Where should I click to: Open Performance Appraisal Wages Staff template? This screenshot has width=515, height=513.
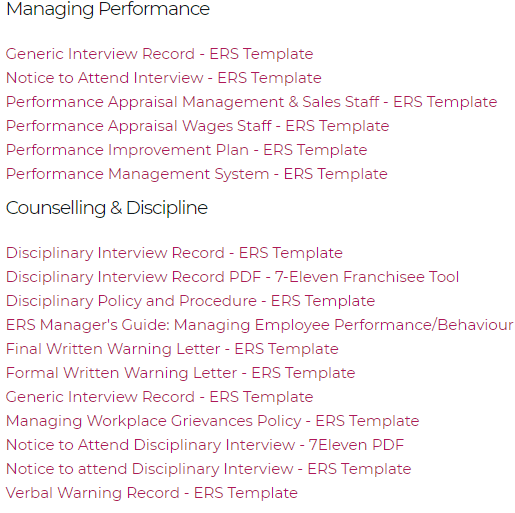198,126
